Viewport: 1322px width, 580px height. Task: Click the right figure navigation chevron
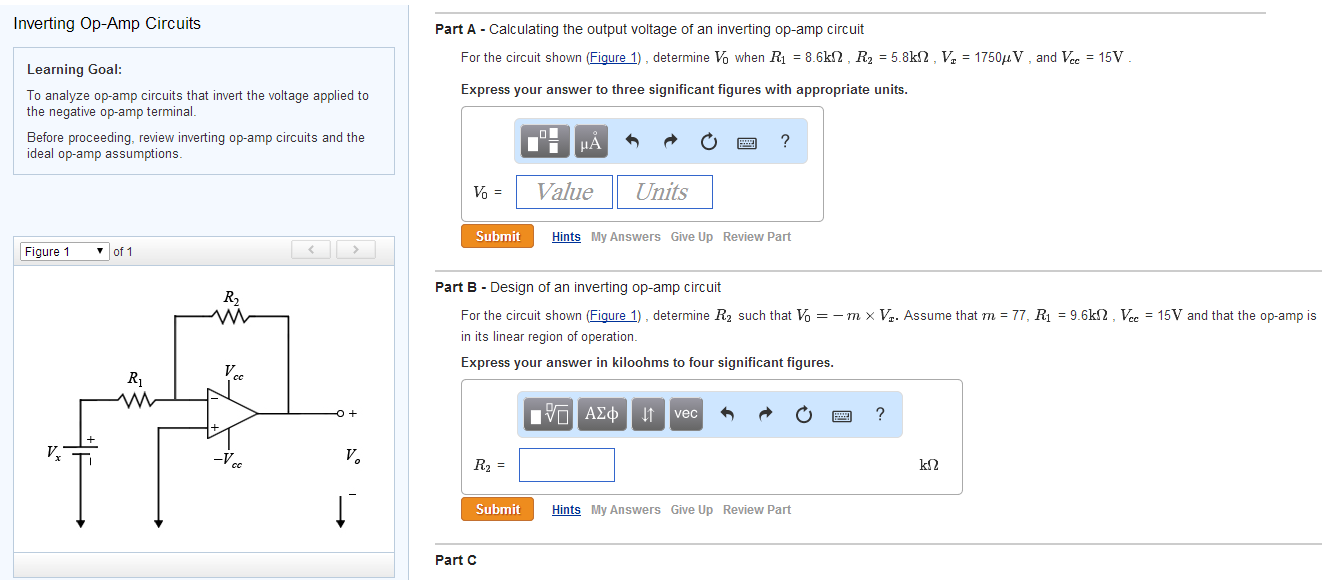tap(355, 248)
